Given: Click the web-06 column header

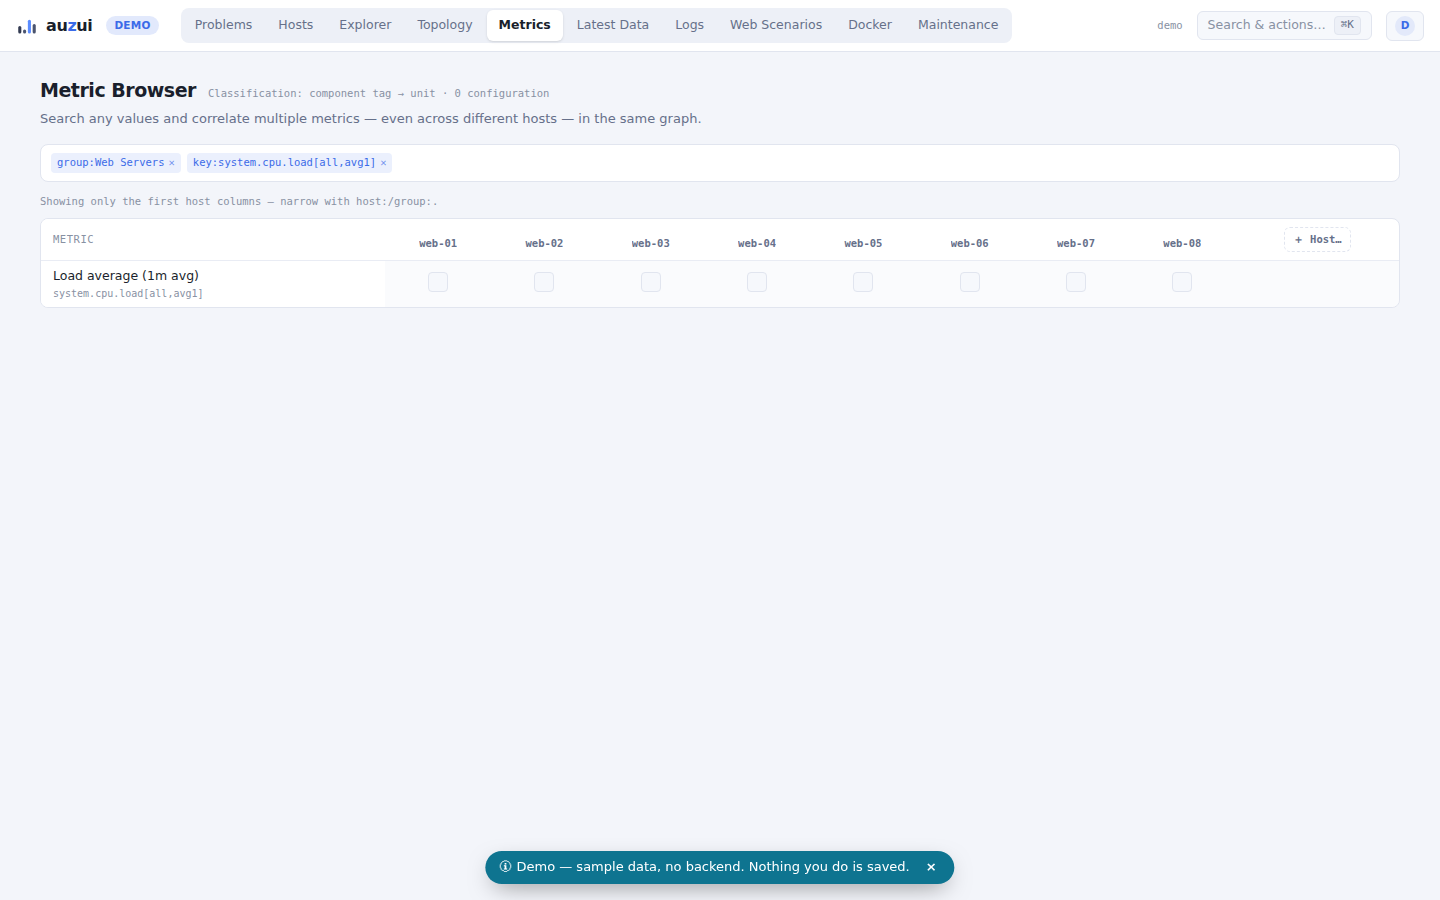Looking at the screenshot, I should 970,243.
